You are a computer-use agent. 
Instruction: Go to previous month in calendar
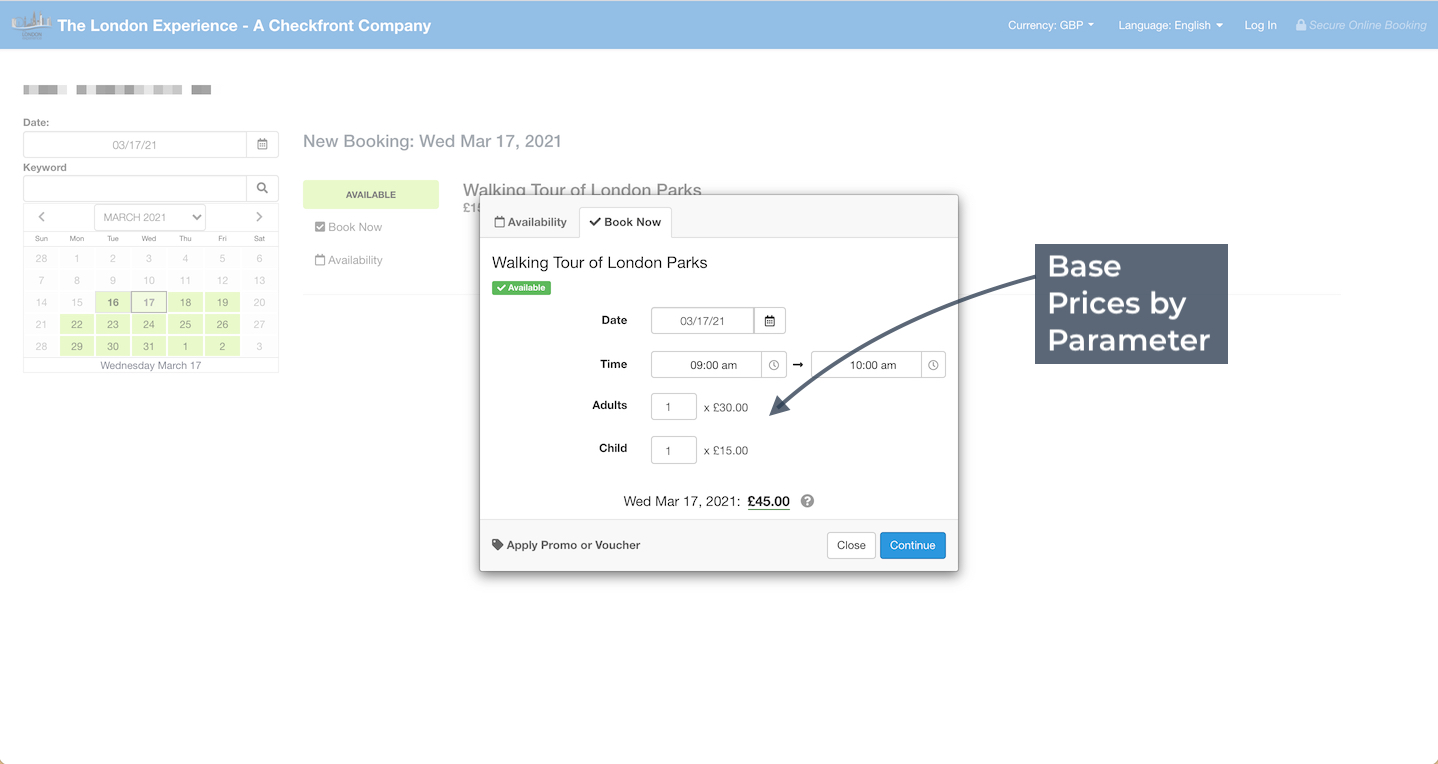click(41, 217)
